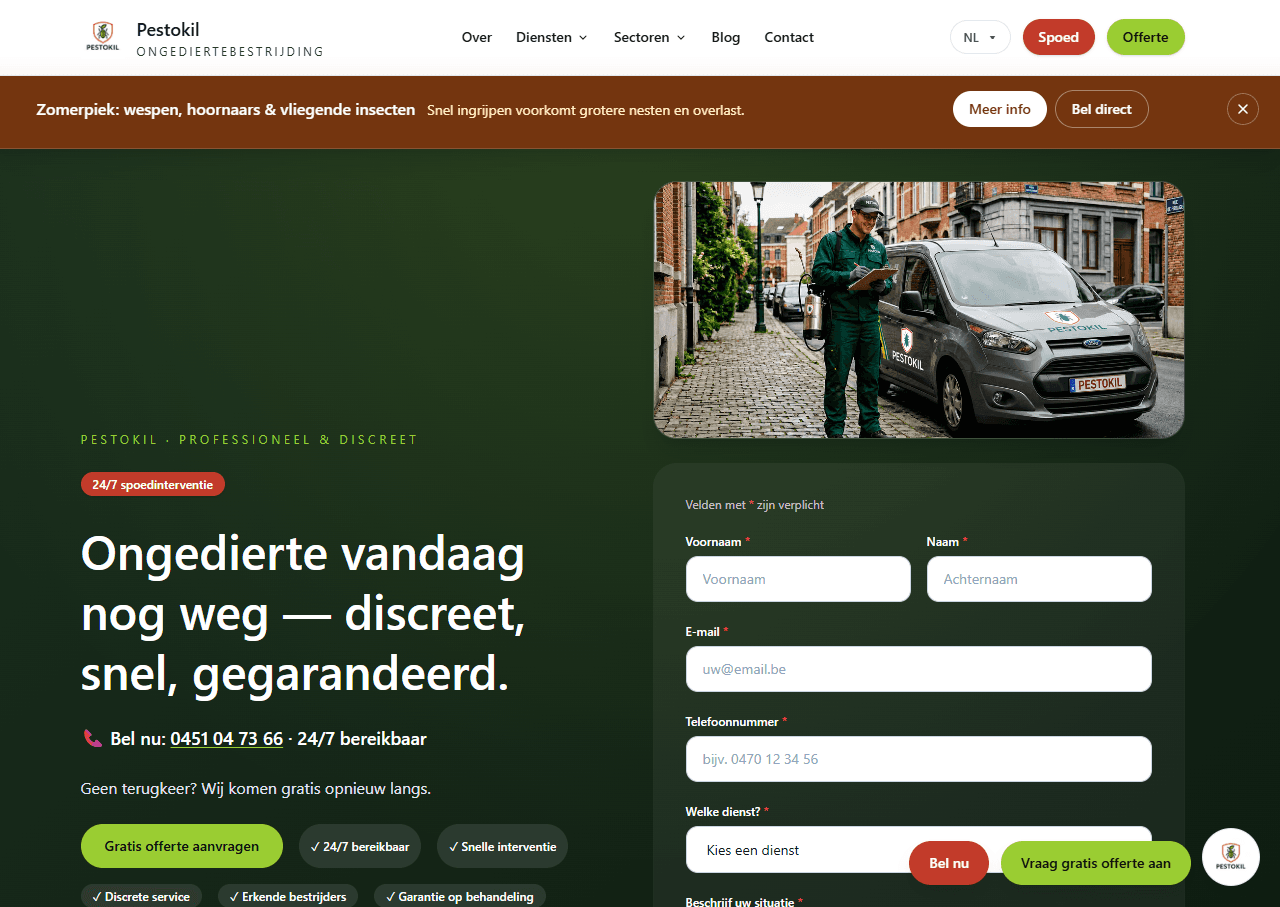The width and height of the screenshot is (1280, 907).
Task: Click the 24/7 bereikbaar chip
Action: tap(360, 846)
